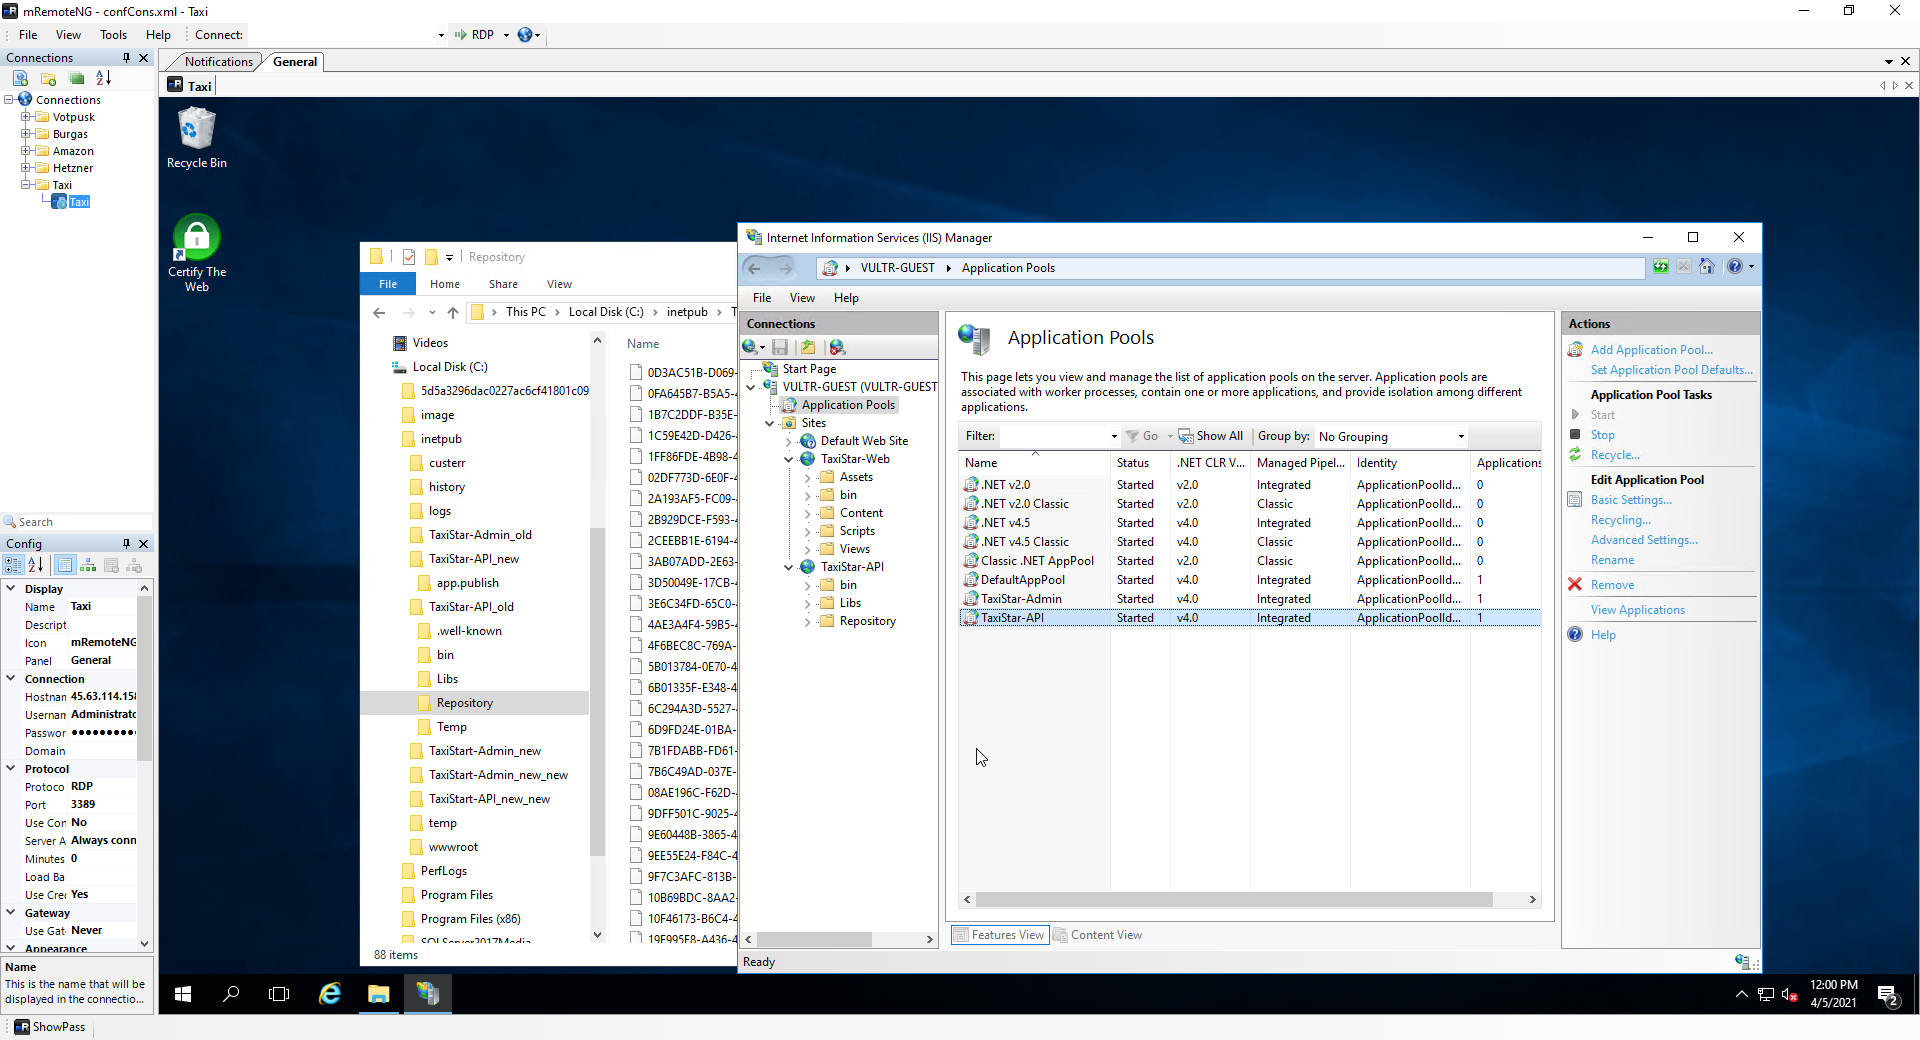Click the Delete Connection icon in IIS Connections toolbar
1920x1040 pixels.
click(838, 347)
